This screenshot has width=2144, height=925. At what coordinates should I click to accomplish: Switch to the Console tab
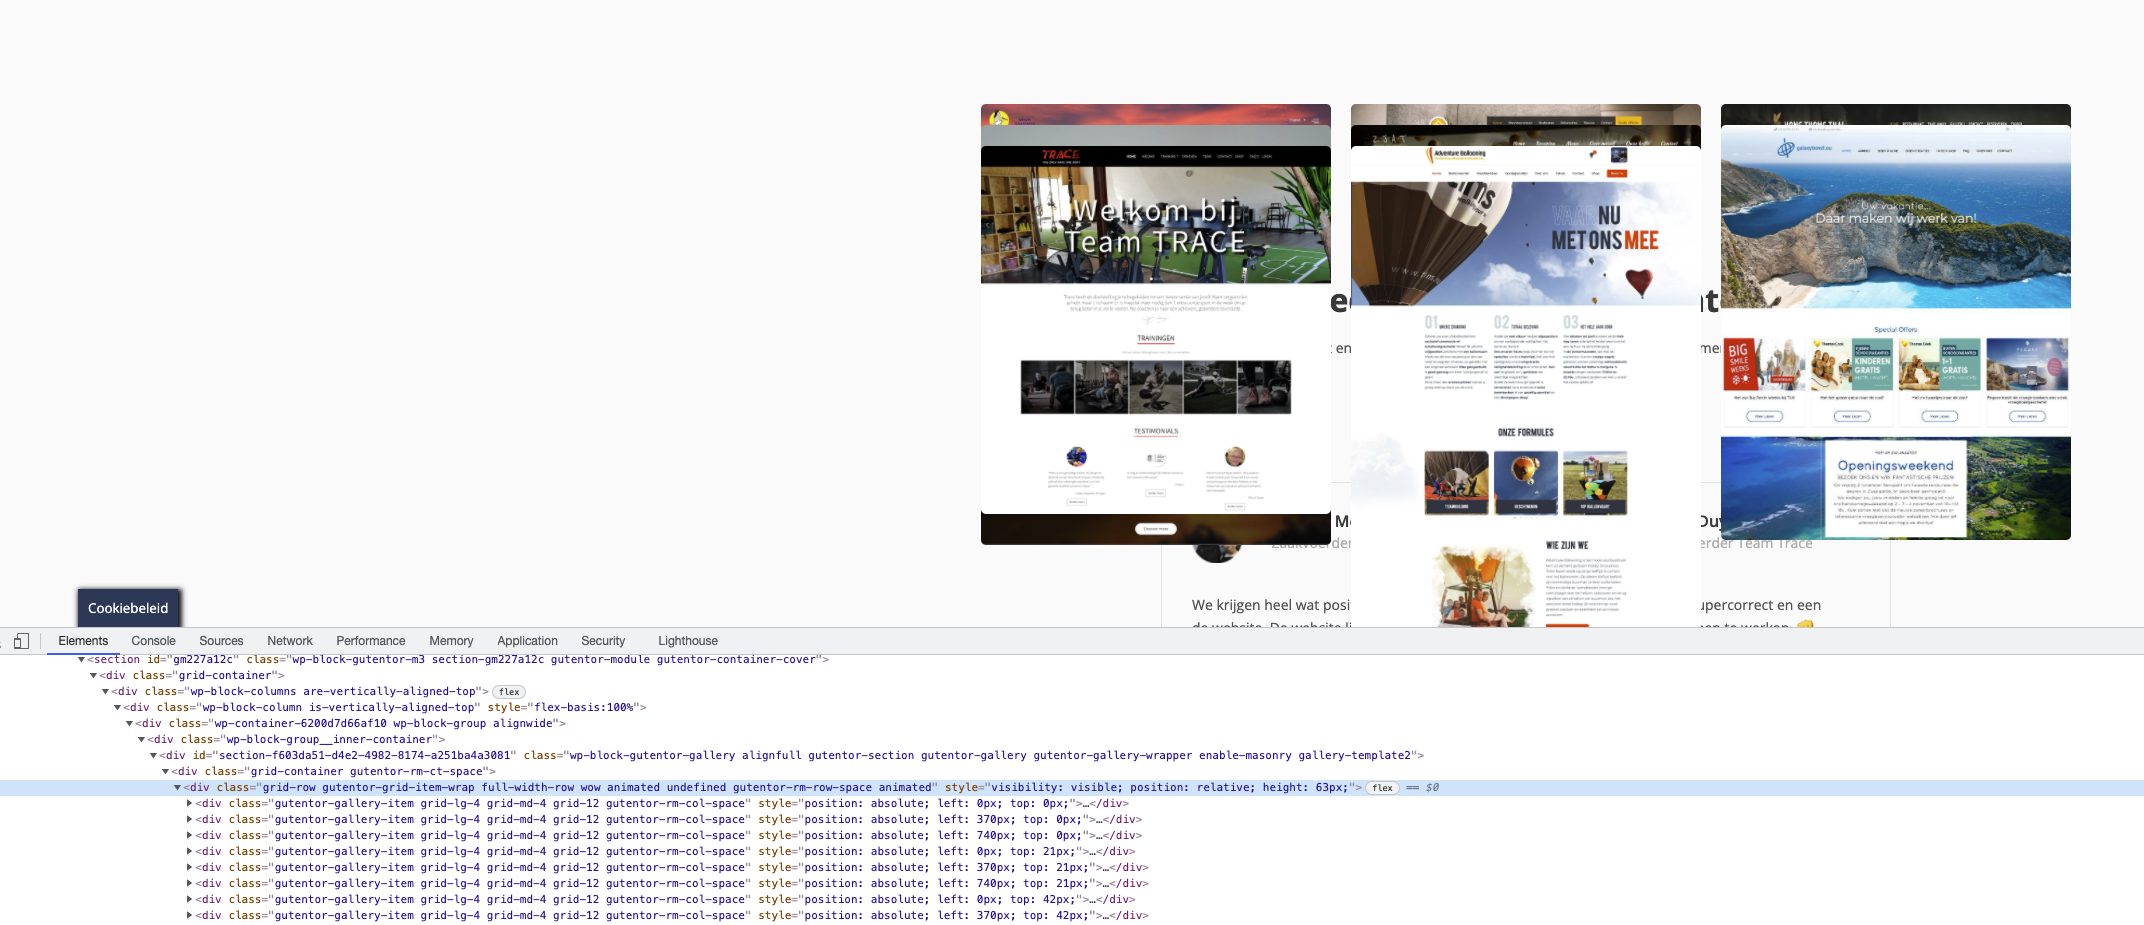(153, 641)
